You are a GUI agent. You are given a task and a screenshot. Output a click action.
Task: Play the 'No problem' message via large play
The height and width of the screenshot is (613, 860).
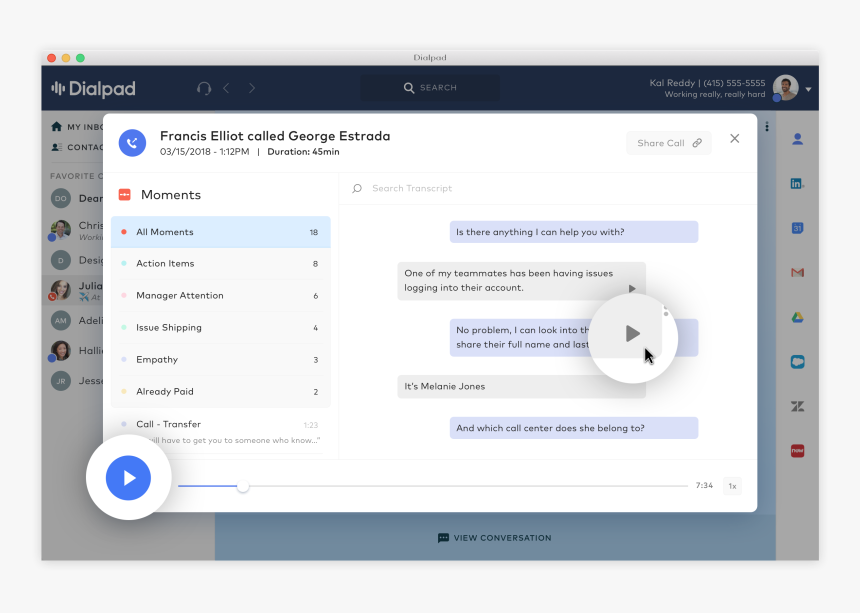[x=632, y=333]
